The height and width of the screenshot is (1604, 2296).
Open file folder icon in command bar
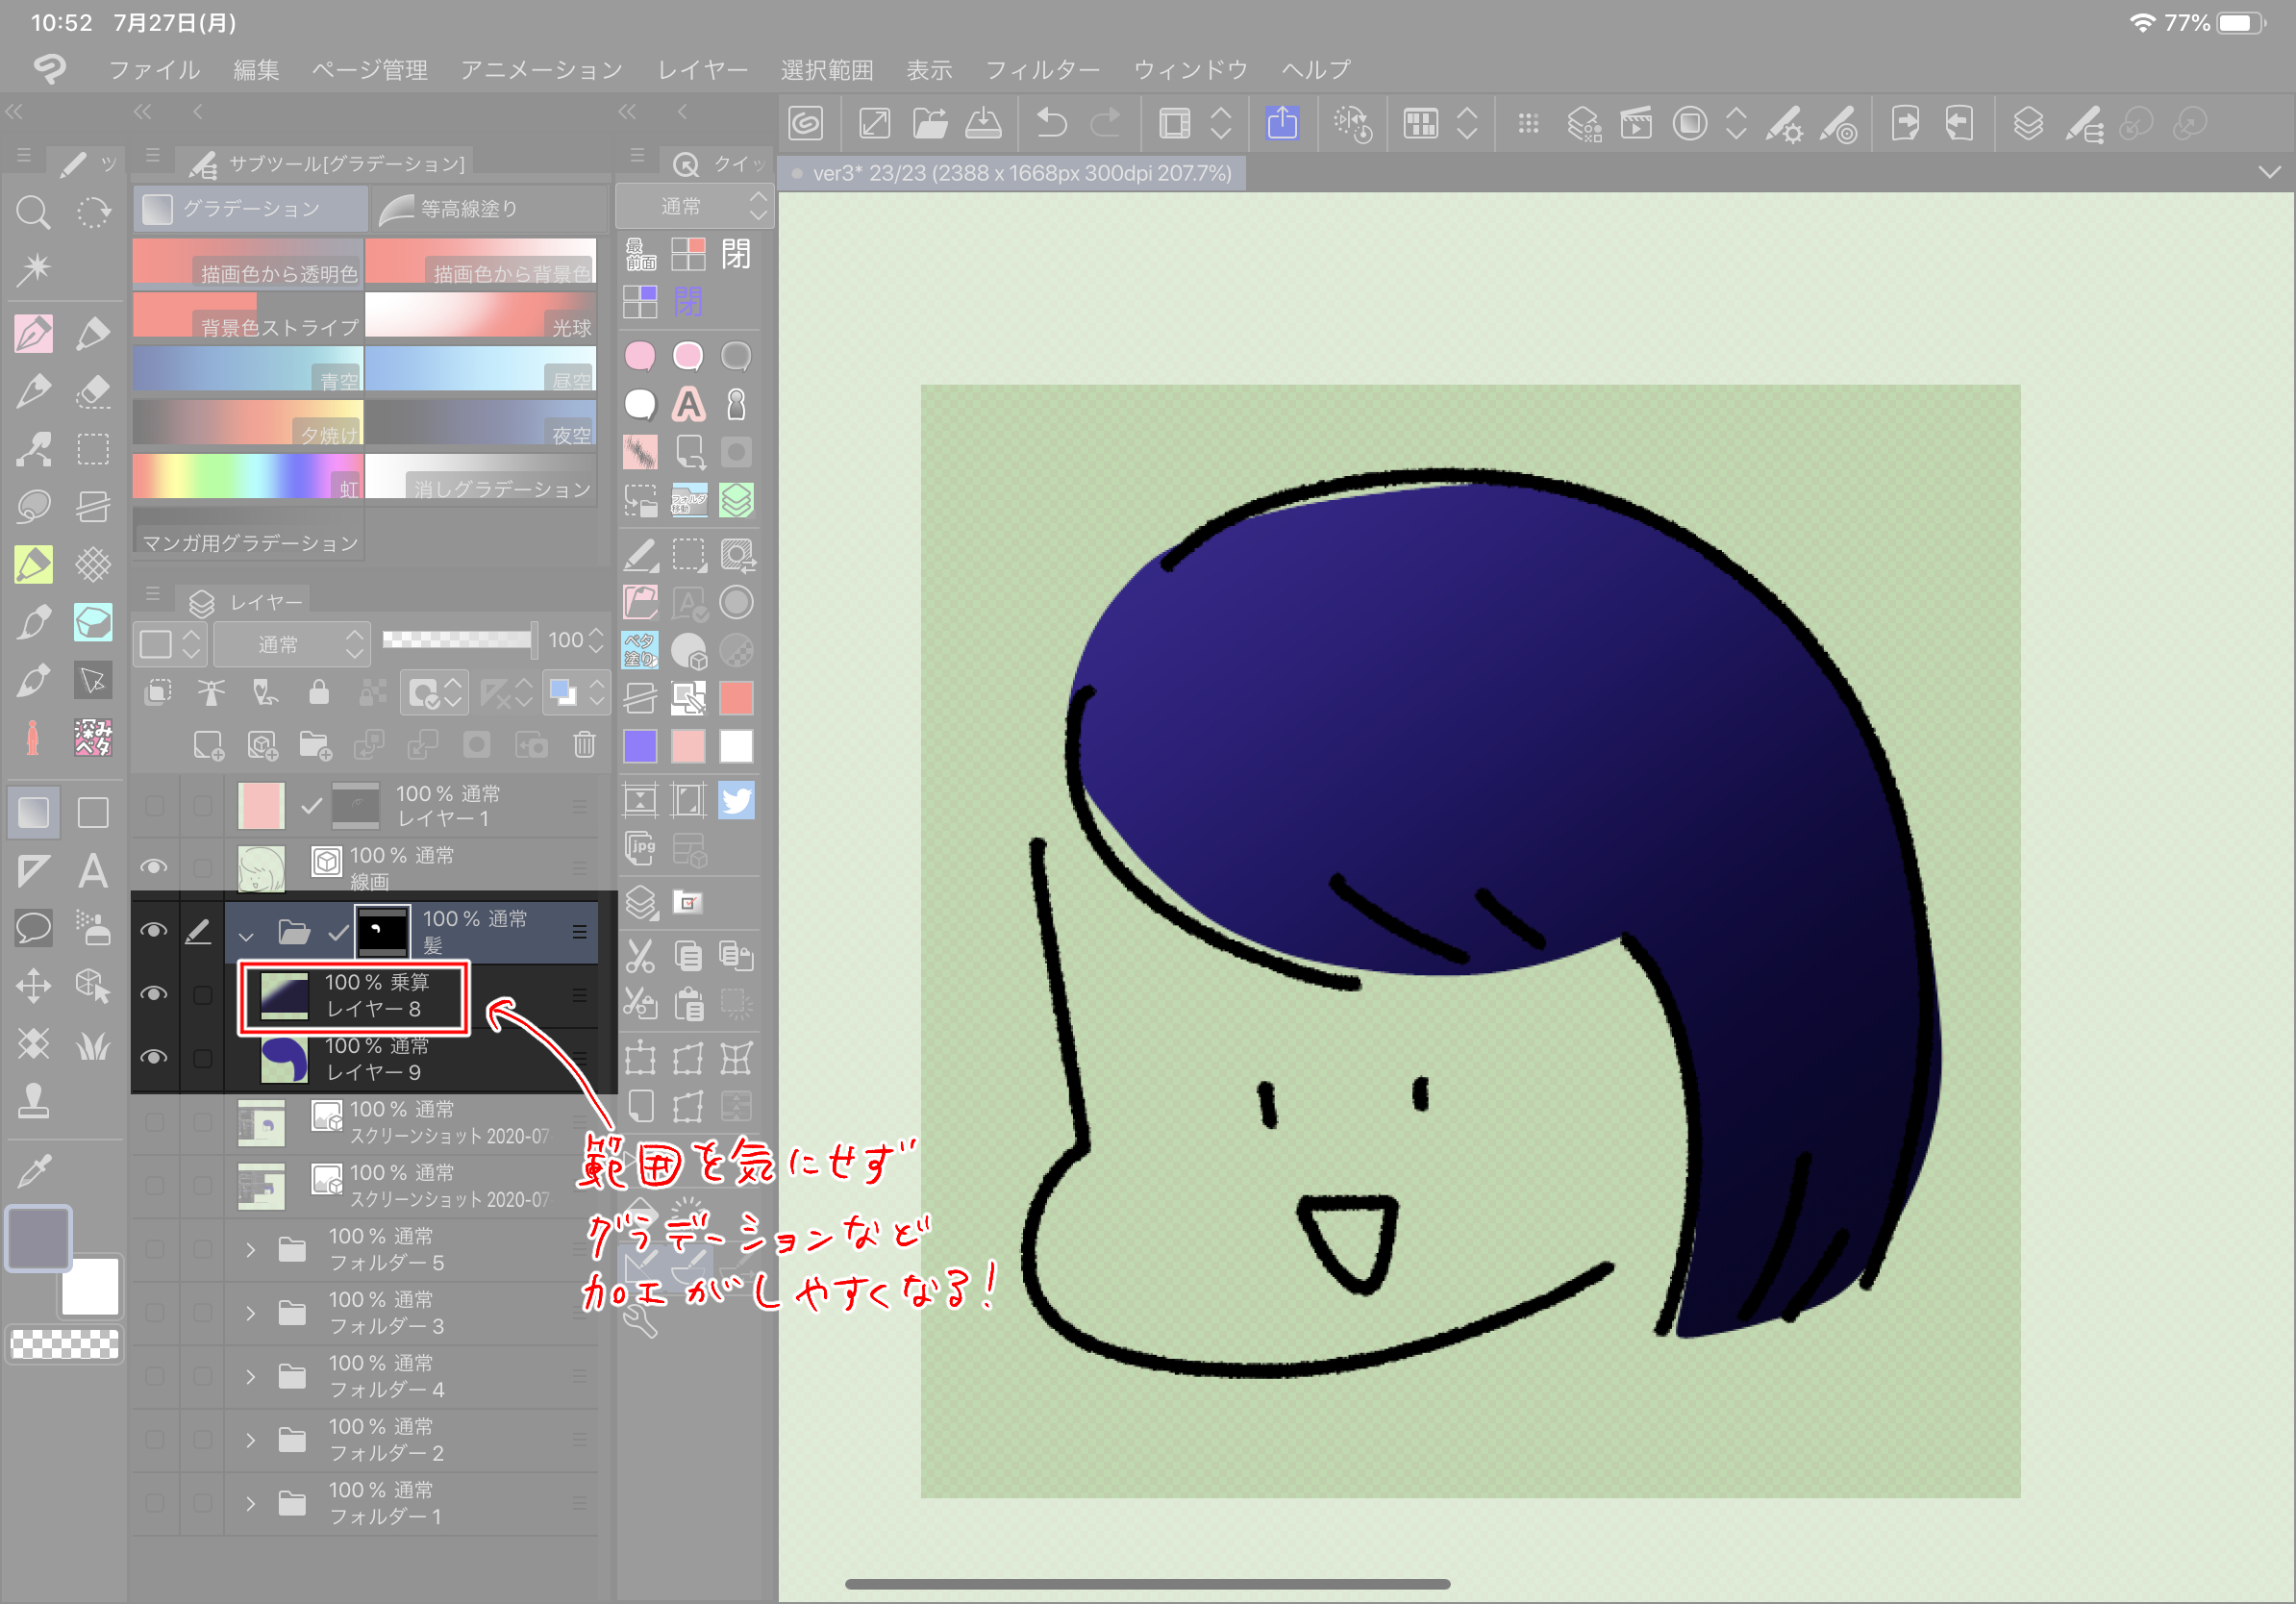click(x=930, y=124)
